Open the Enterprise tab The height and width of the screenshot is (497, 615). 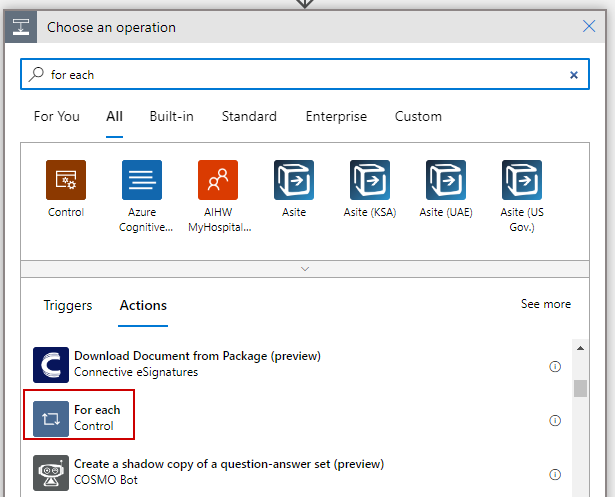click(336, 117)
